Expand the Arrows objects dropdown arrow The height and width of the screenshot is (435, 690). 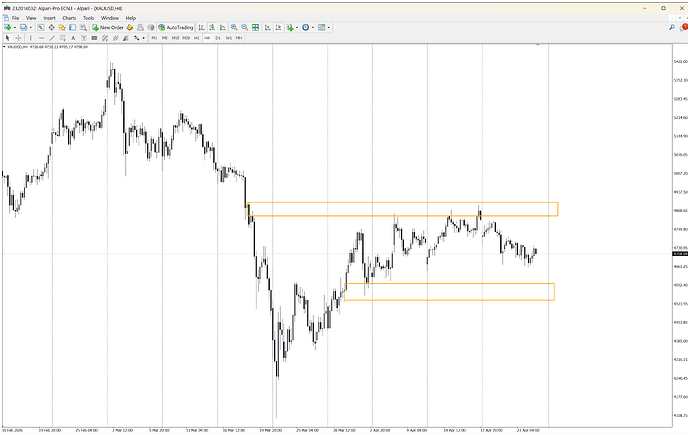coord(143,38)
